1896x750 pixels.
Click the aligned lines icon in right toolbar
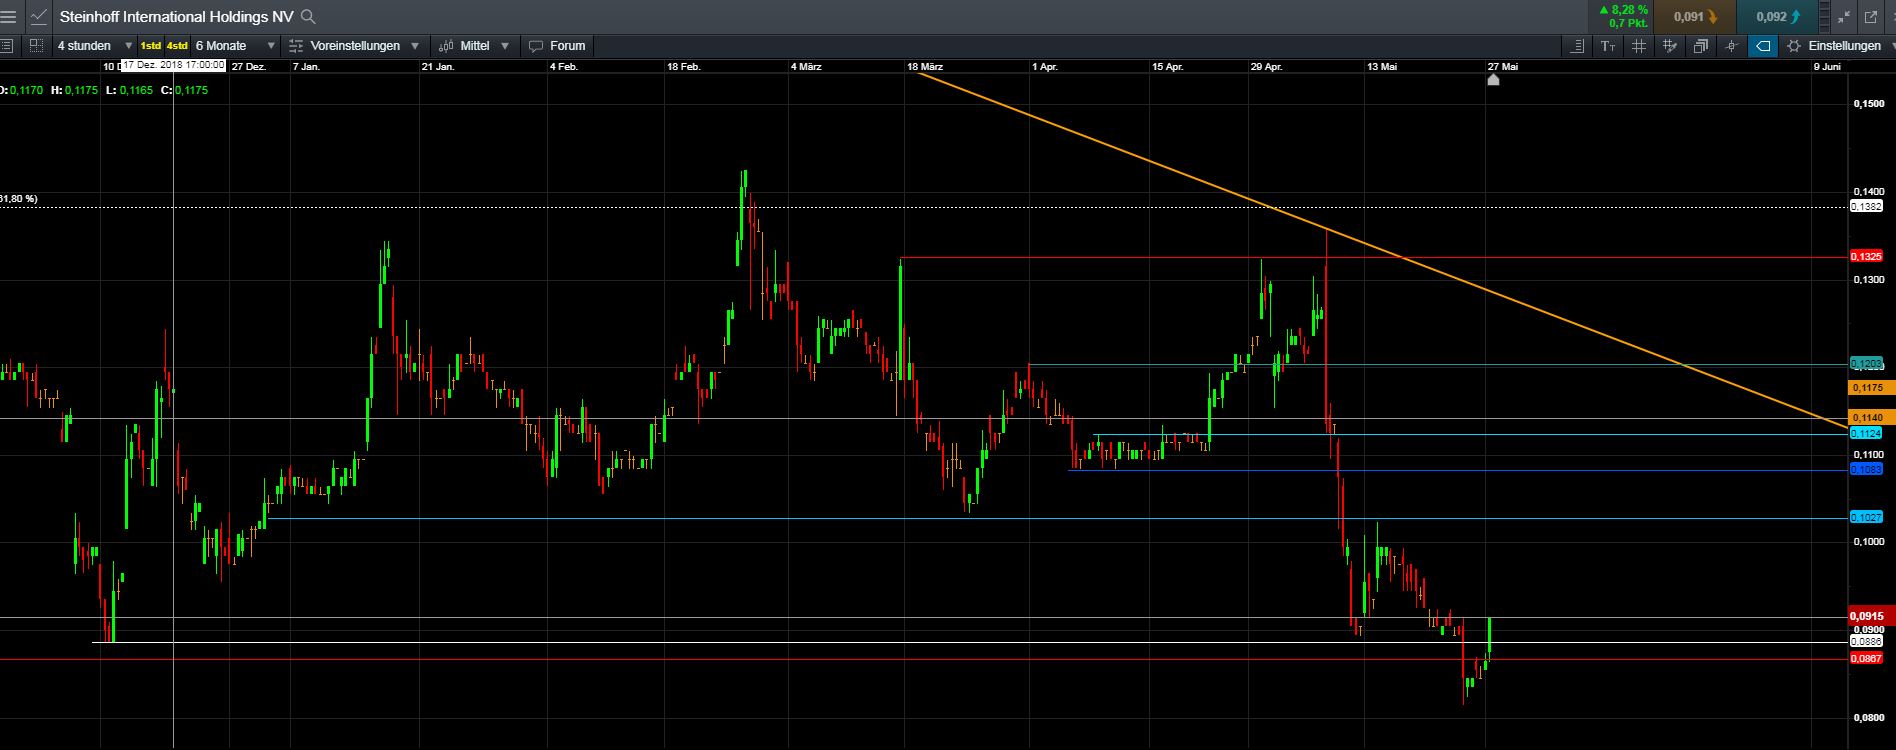click(x=1578, y=46)
